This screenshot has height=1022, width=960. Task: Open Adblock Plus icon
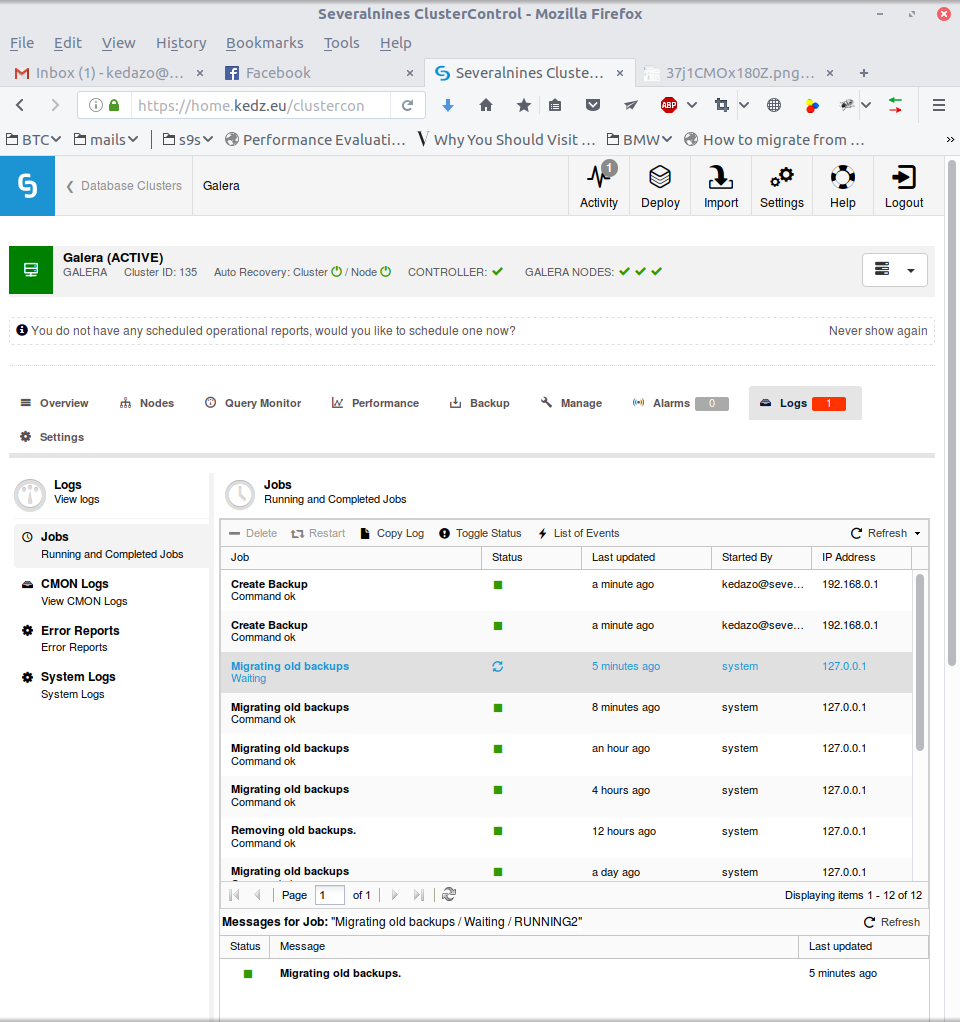pos(669,106)
